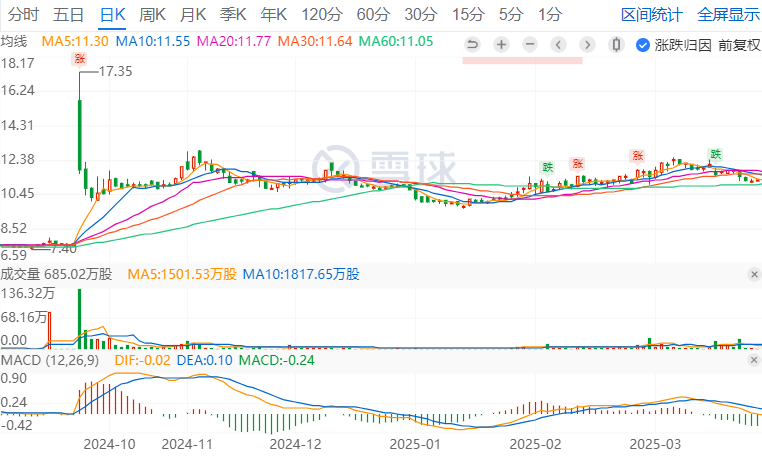Click the 涨 marker just before 2025-03

coord(637,155)
